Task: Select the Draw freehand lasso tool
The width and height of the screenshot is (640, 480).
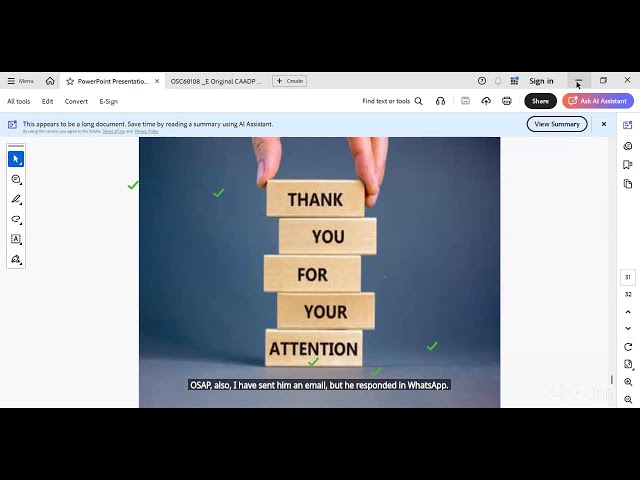Action: pyautogui.click(x=16, y=219)
